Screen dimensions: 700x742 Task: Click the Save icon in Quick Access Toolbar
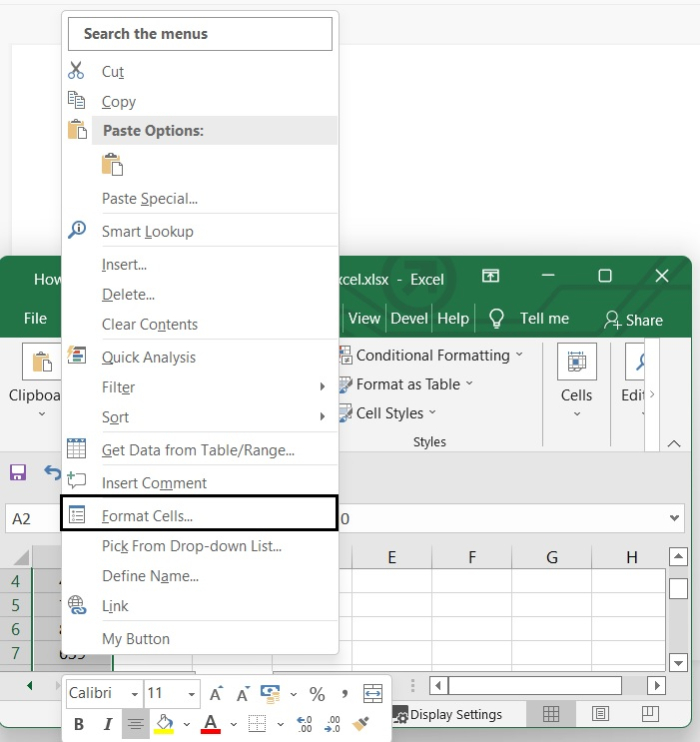pos(17,473)
